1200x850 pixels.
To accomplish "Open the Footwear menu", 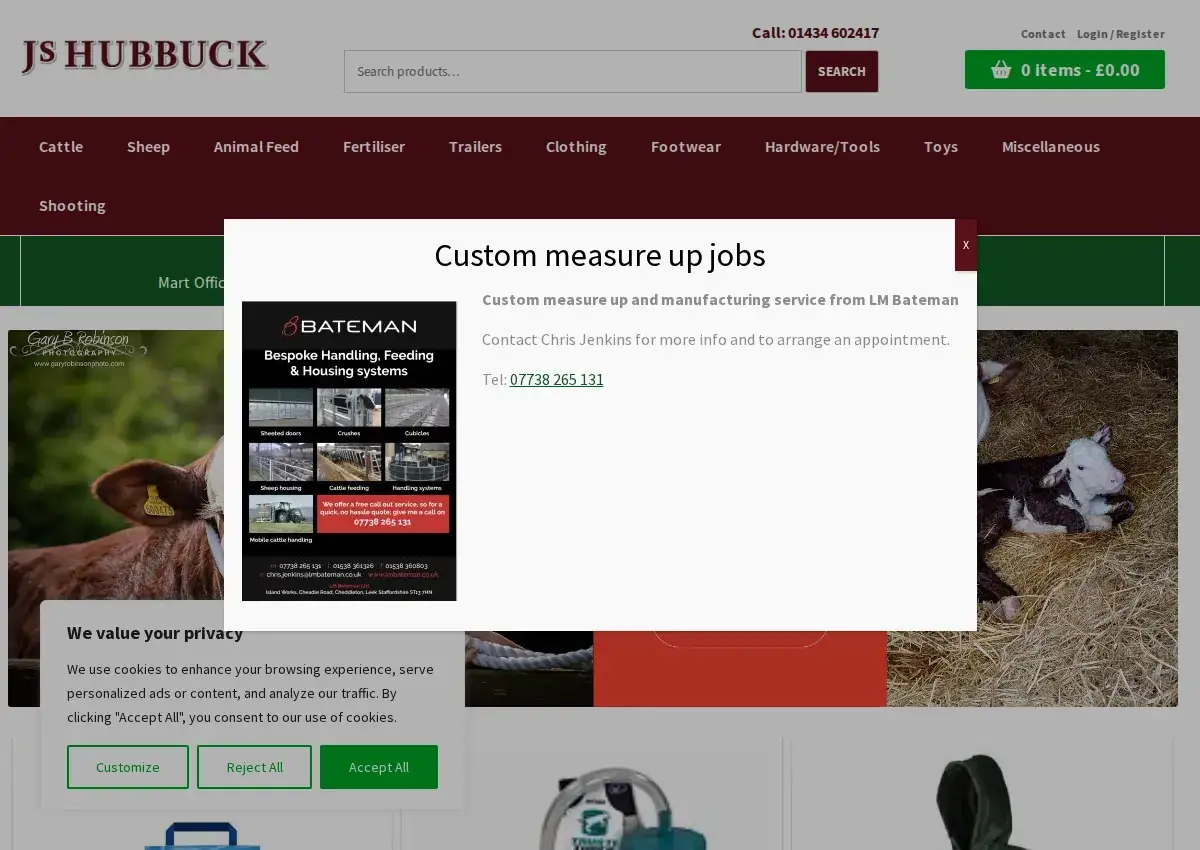I will 686,147.
